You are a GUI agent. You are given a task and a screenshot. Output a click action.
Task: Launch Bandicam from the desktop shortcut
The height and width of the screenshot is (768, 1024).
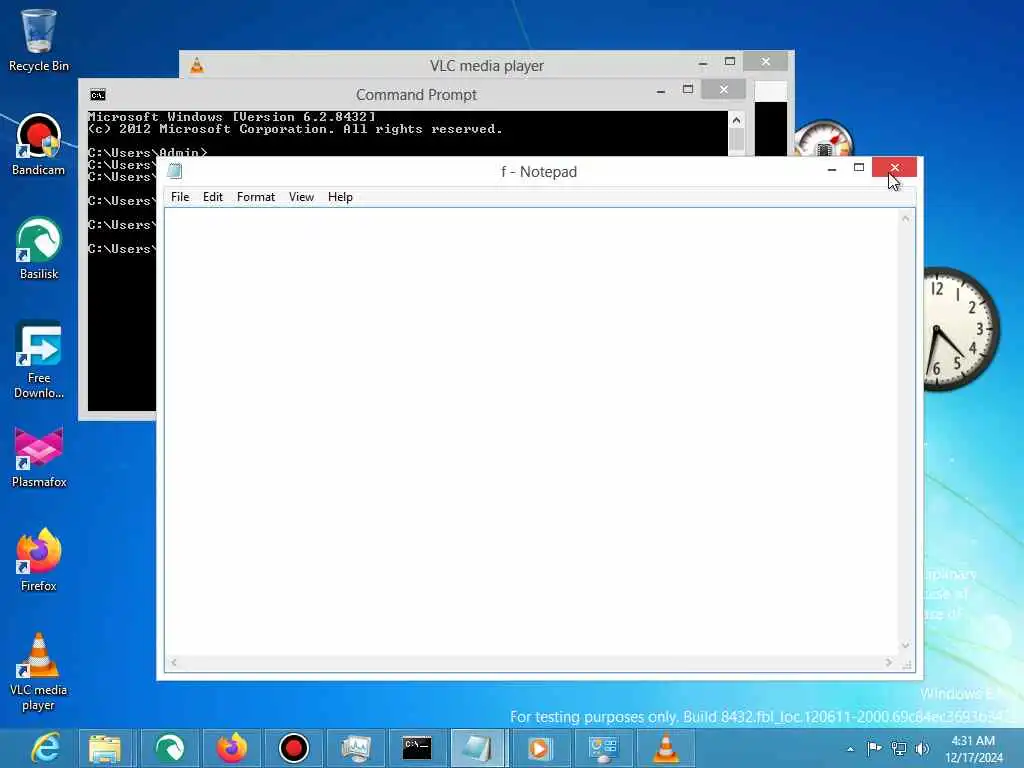(x=39, y=145)
